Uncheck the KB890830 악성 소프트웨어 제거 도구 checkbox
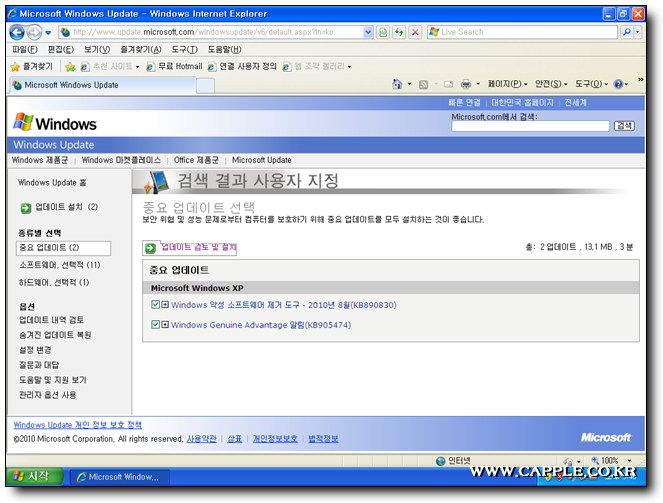 155,304
